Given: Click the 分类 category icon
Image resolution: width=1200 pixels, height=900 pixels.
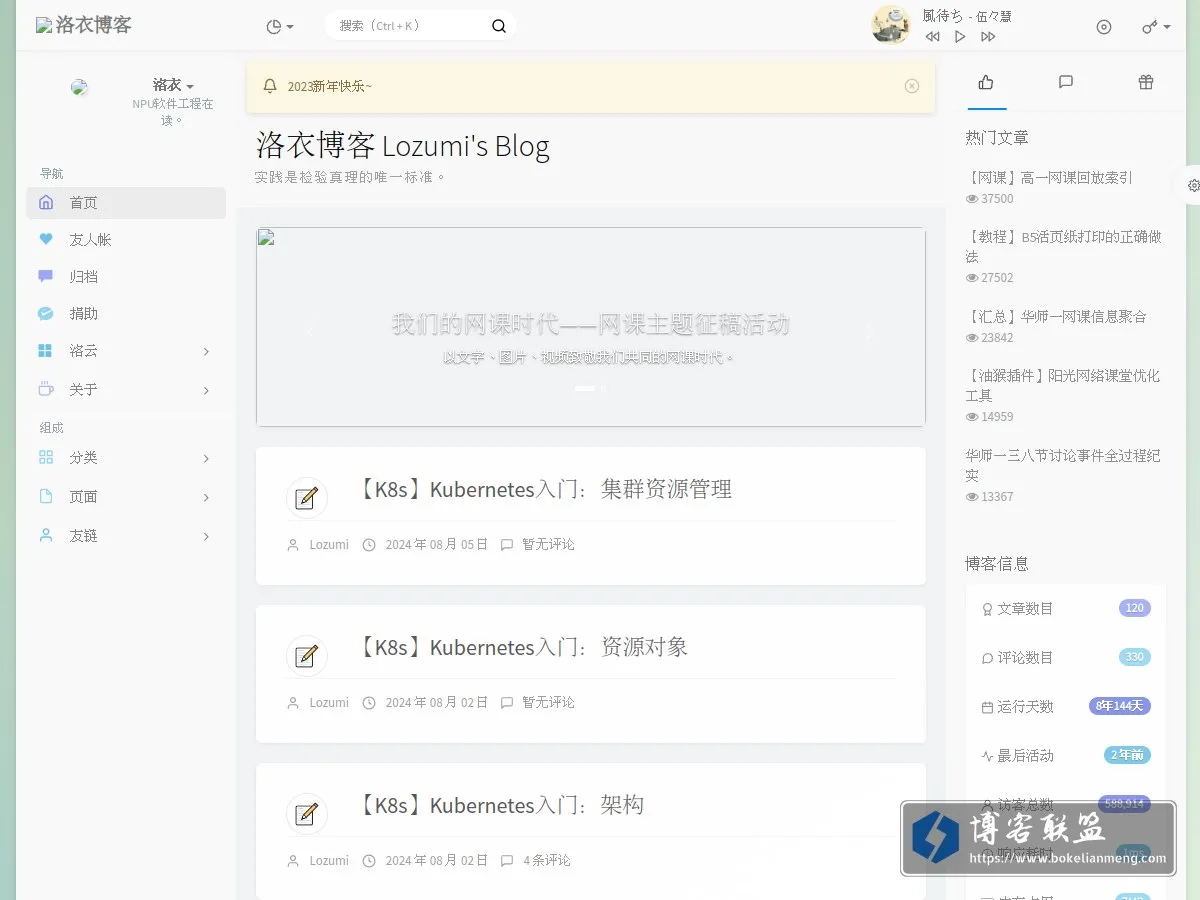Looking at the screenshot, I should tap(45, 458).
